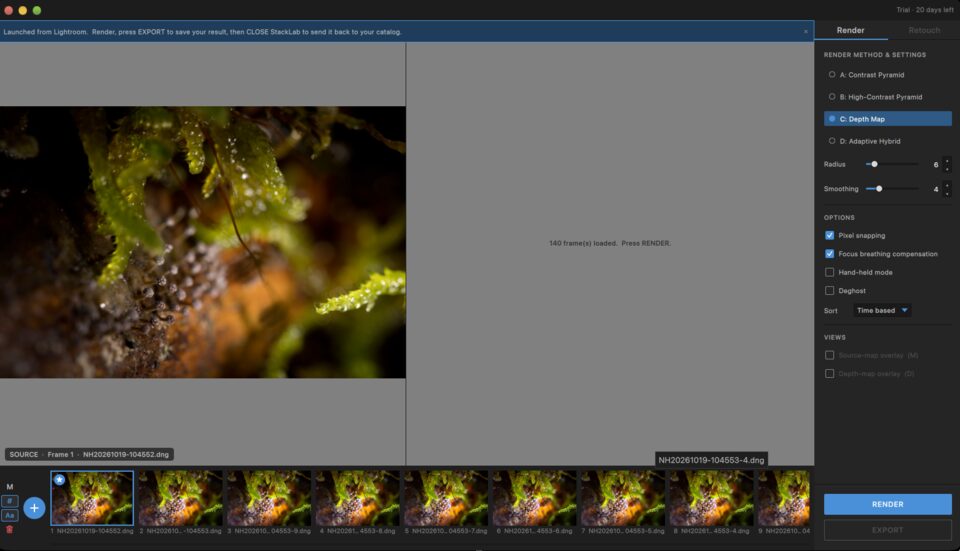Image resolution: width=960 pixels, height=551 pixels.
Task: Decrease Radius with the down stepper arrow
Action: click(x=947, y=168)
